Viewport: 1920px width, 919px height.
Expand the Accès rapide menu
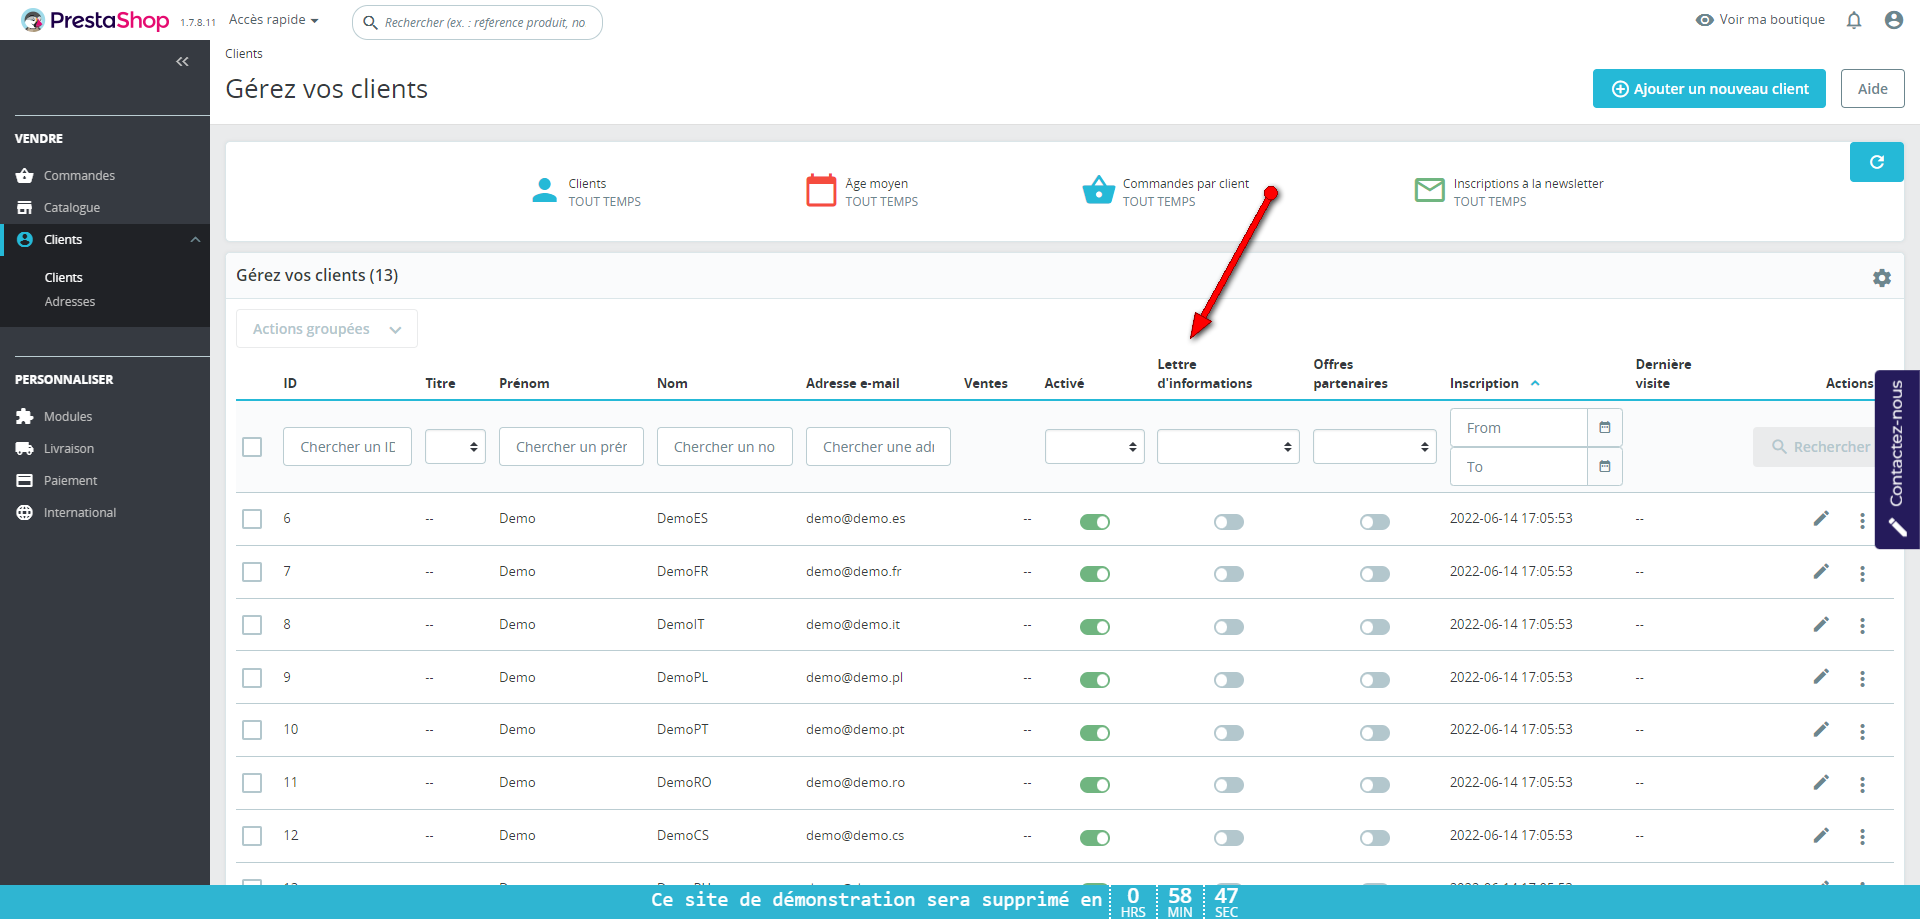click(x=273, y=20)
